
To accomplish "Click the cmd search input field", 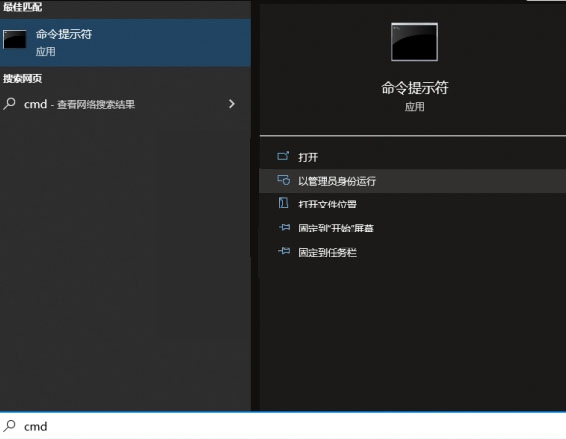I will coord(283,426).
